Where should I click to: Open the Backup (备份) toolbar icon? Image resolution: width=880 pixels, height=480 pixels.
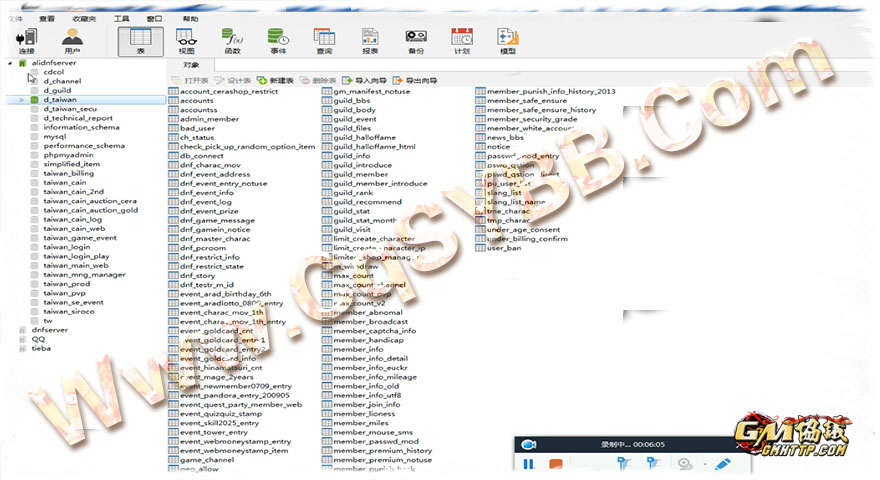pyautogui.click(x=416, y=41)
